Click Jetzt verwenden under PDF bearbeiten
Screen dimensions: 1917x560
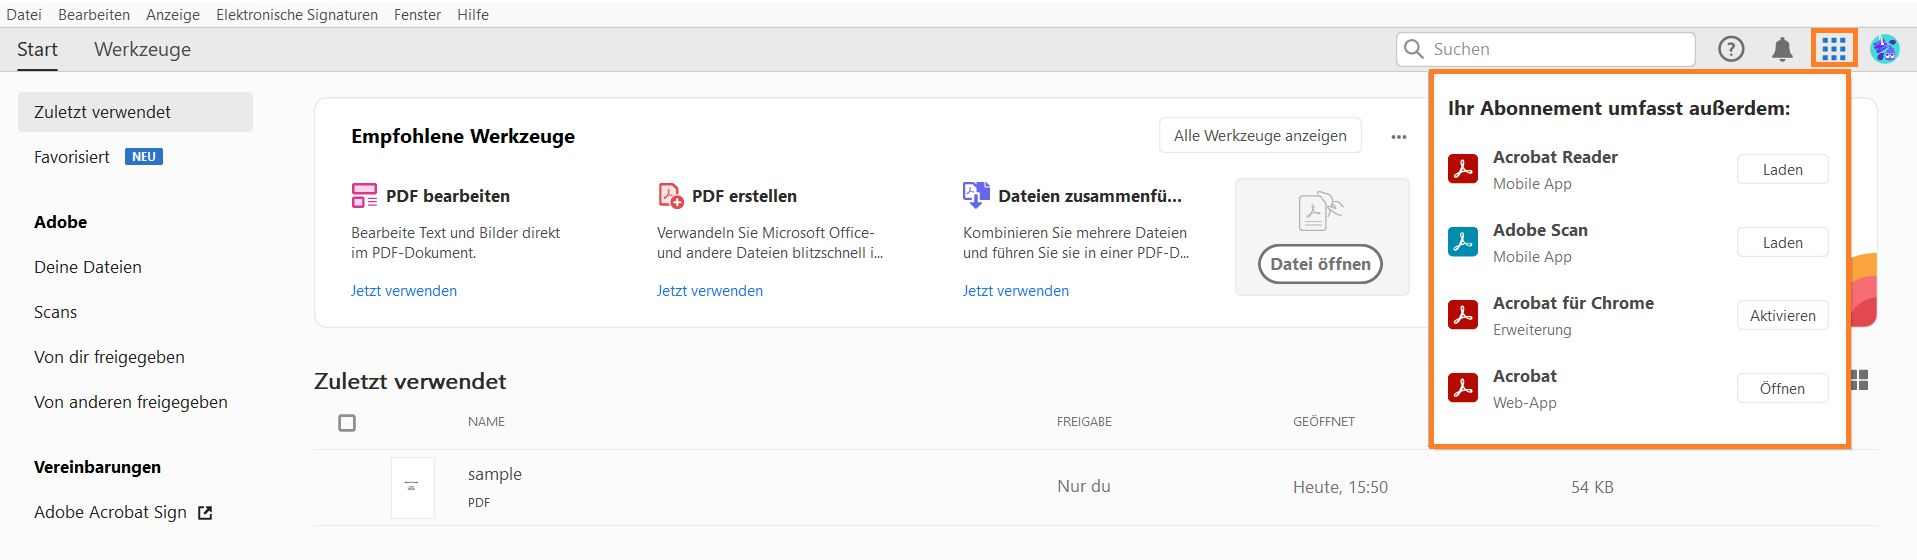click(x=404, y=291)
